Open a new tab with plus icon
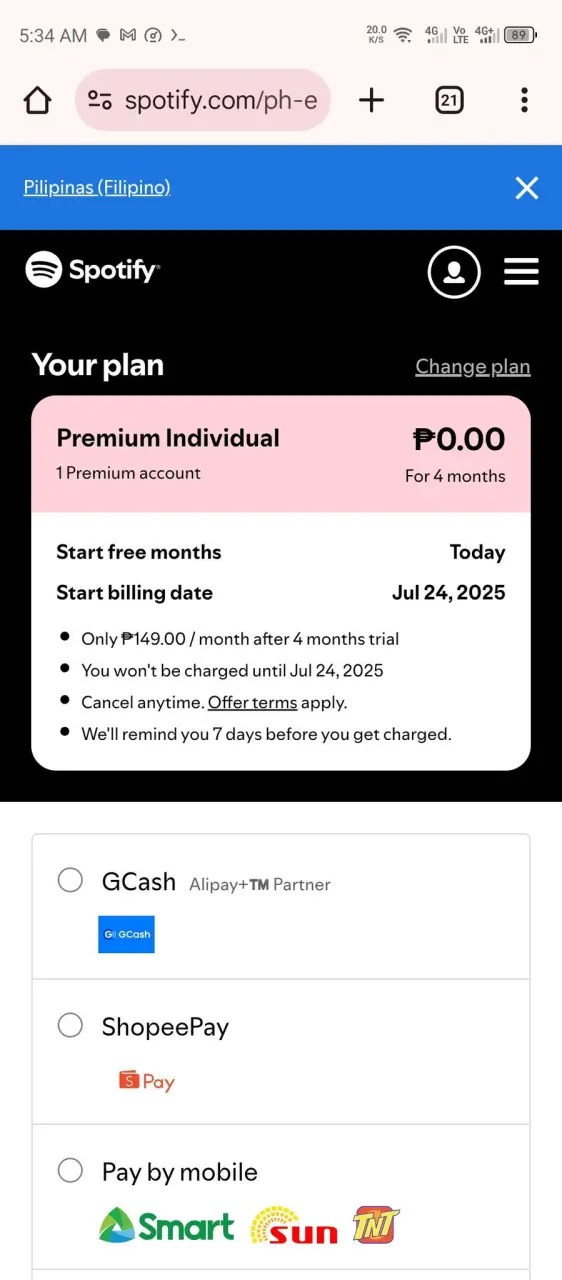562x1280 pixels. pyautogui.click(x=371, y=100)
